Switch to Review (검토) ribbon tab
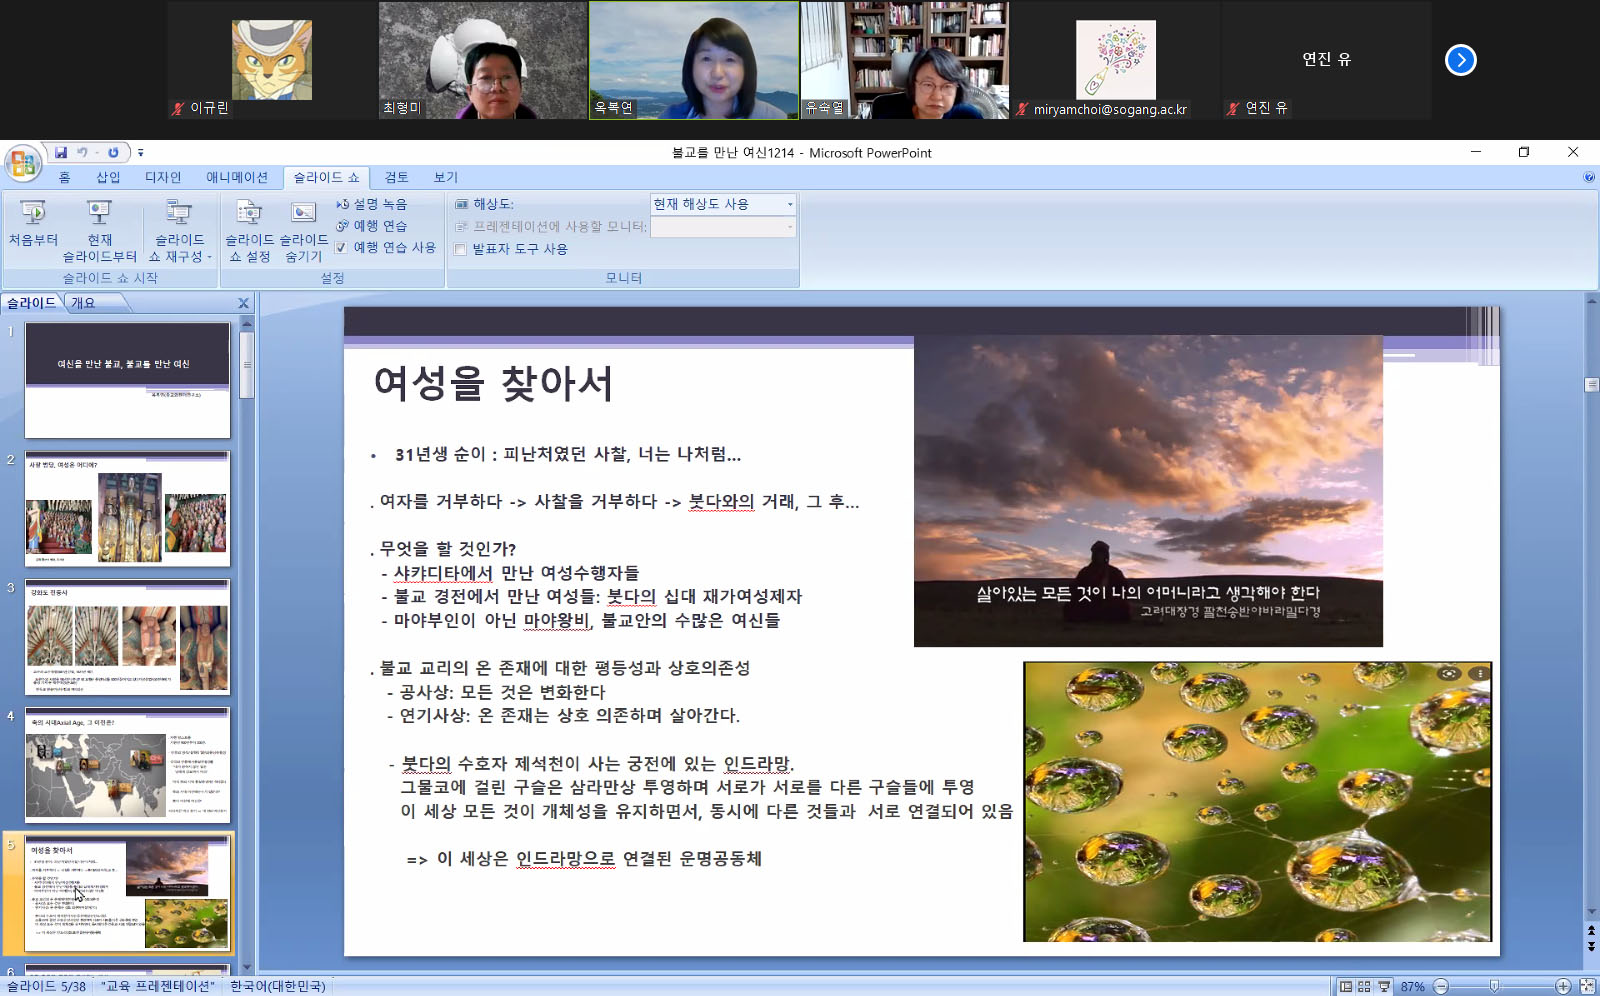Screen dimensions: 1602x996 point(396,177)
